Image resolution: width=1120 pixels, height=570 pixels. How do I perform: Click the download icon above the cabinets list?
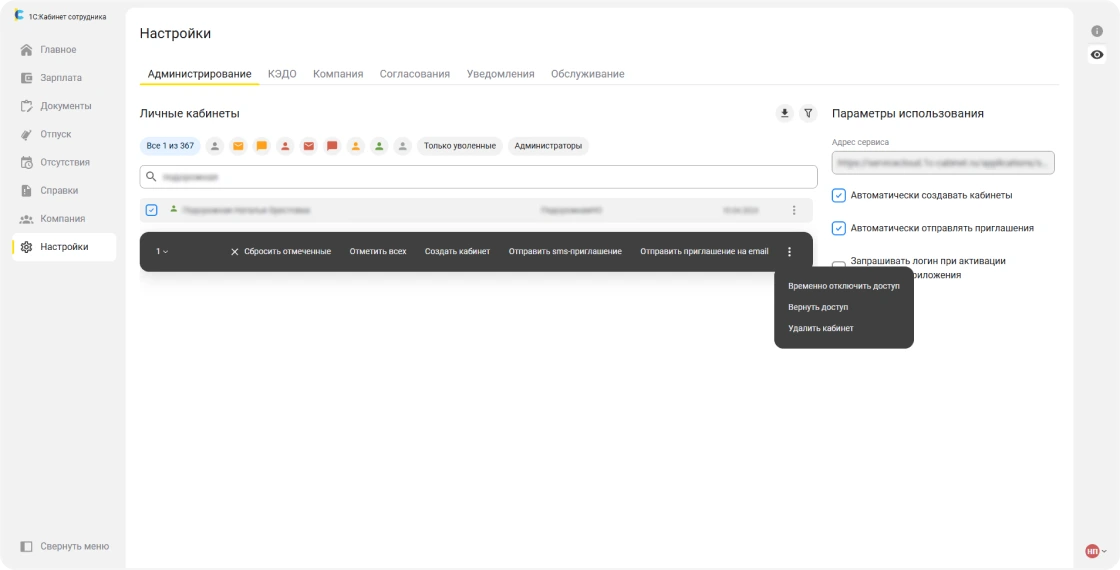pos(784,114)
